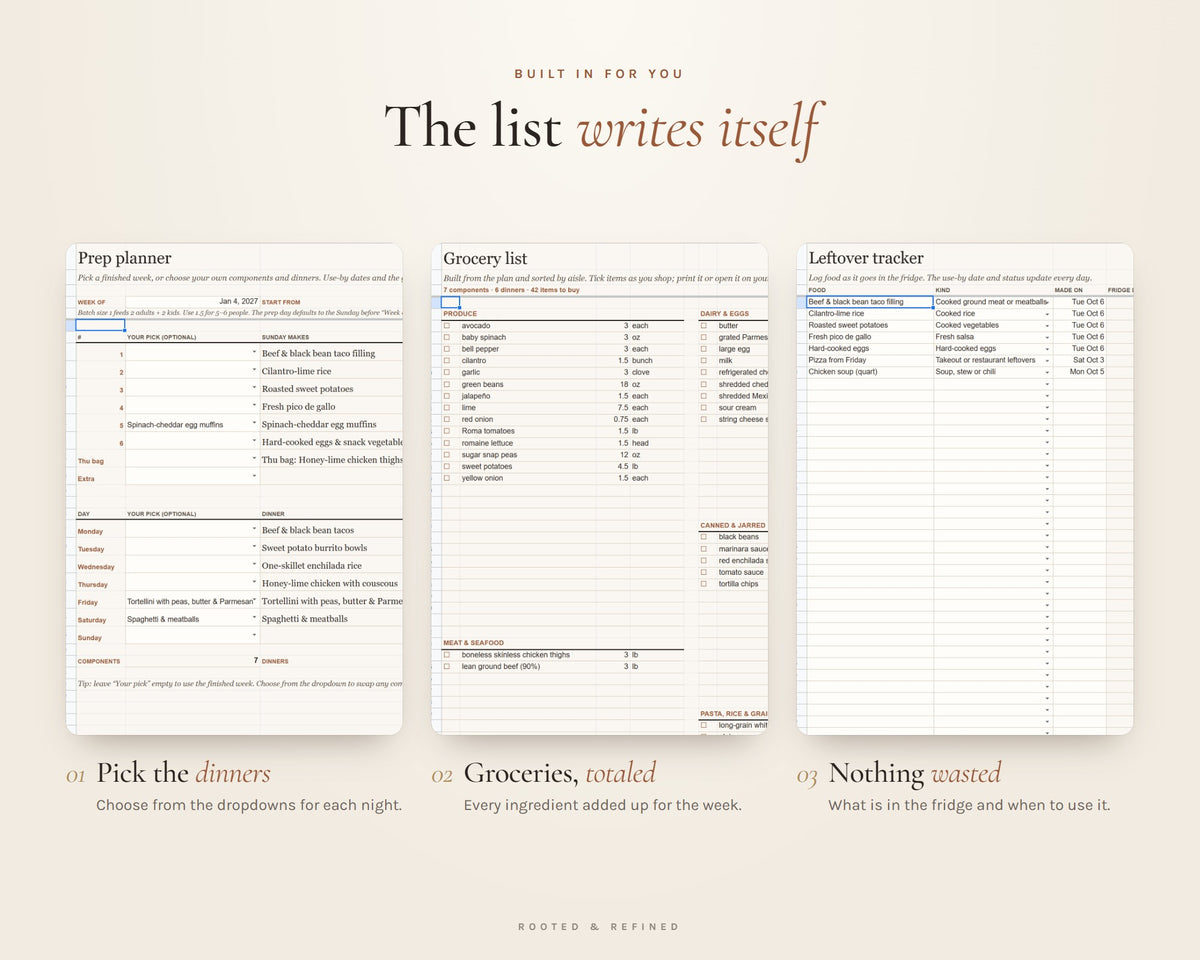Image resolution: width=1200 pixels, height=960 pixels.
Task: Click the PRODUCE section header
Action: [460, 314]
